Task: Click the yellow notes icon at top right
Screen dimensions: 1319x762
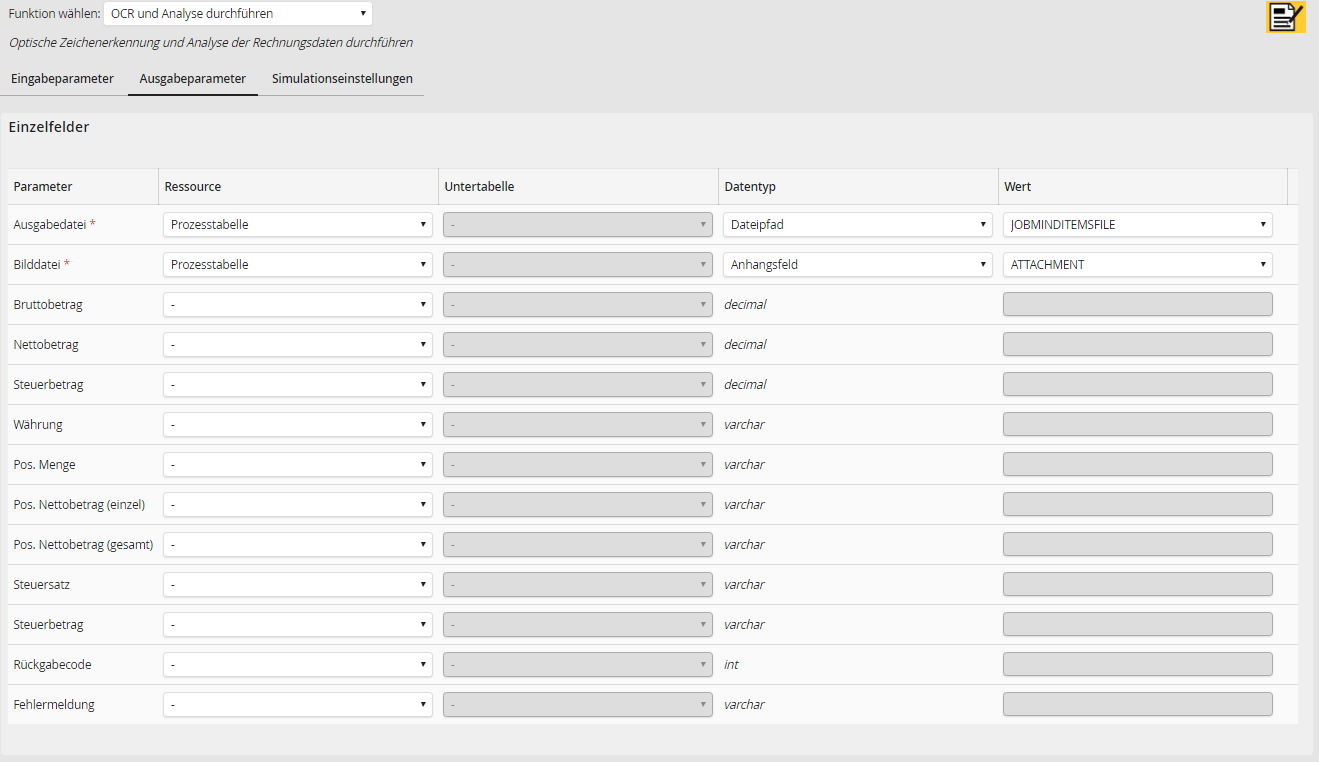Action: (1285, 17)
